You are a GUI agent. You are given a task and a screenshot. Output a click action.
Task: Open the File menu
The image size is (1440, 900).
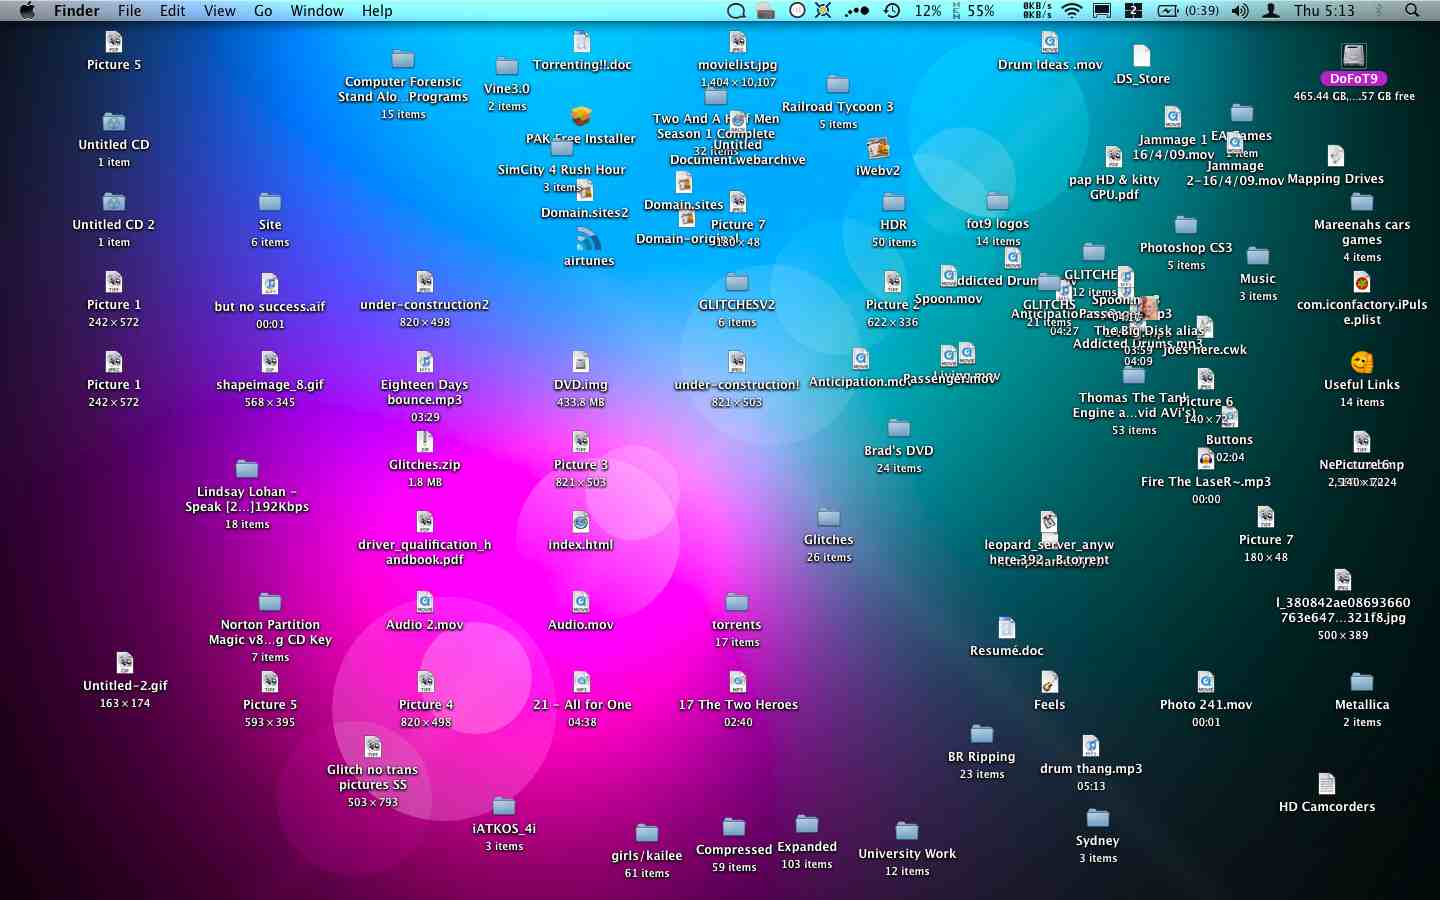click(130, 11)
